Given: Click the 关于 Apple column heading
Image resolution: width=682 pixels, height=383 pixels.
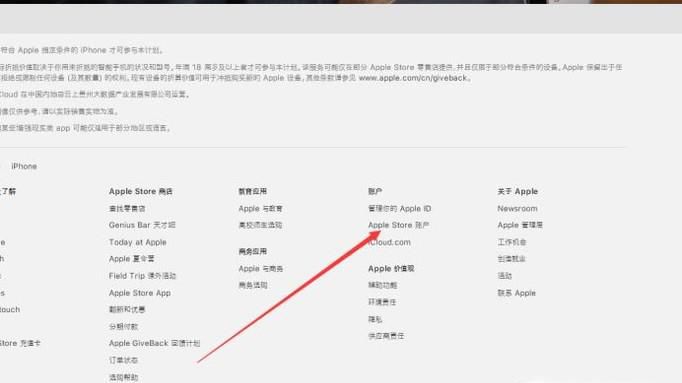Looking at the screenshot, I should (518, 191).
